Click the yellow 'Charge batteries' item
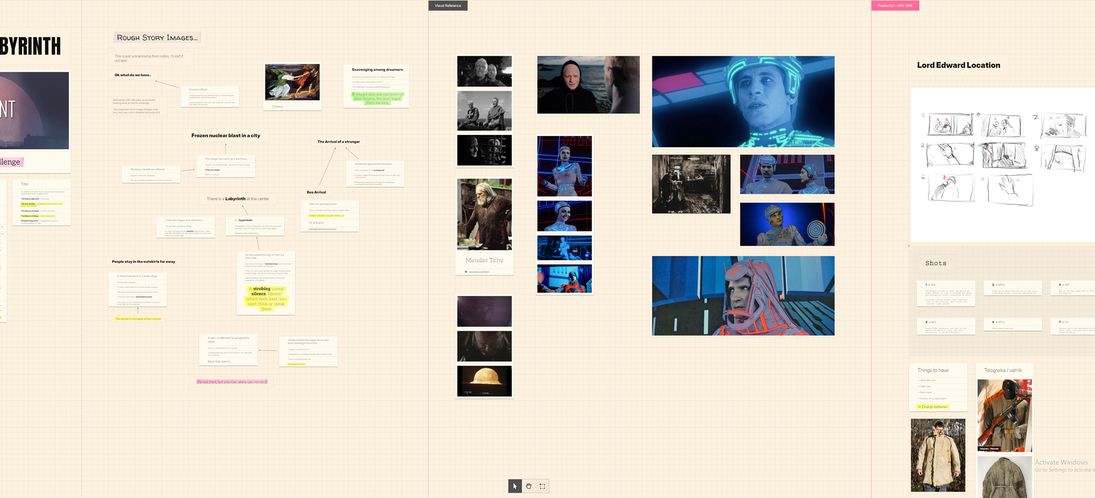Viewport: 1095px width, 498px height. pyautogui.click(x=933, y=407)
